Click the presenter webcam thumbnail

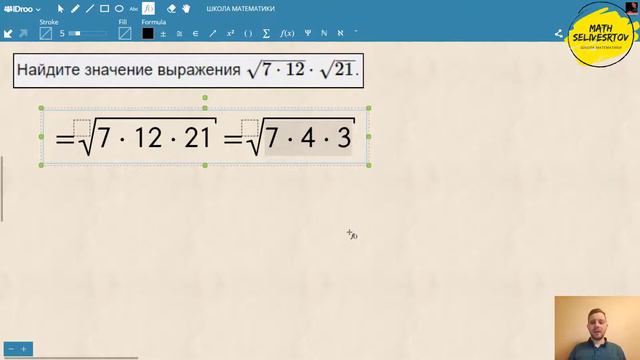pyautogui.click(x=597, y=328)
